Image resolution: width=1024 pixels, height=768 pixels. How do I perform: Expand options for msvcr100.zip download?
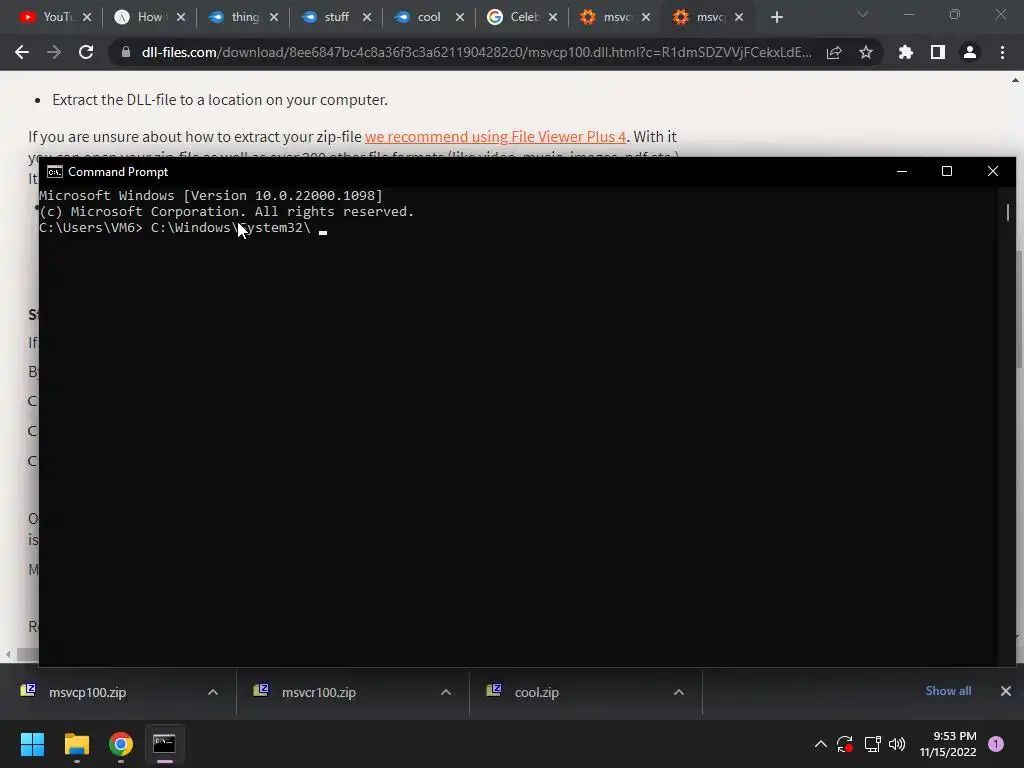[x=446, y=692]
